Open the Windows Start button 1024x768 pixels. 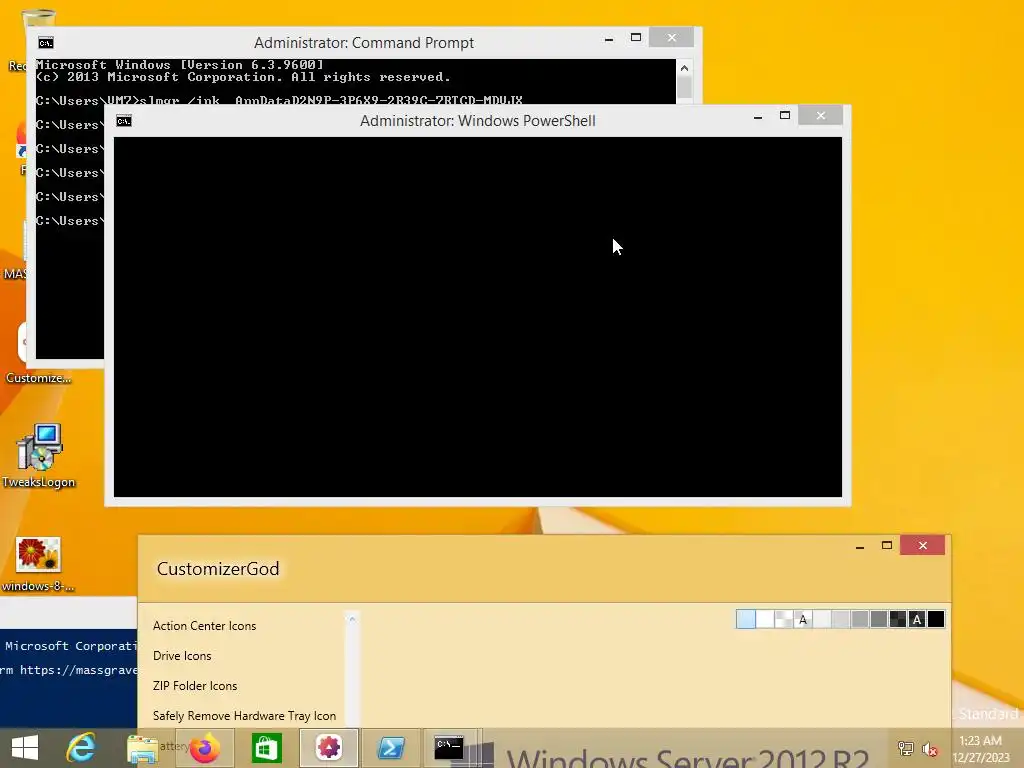(x=25, y=748)
